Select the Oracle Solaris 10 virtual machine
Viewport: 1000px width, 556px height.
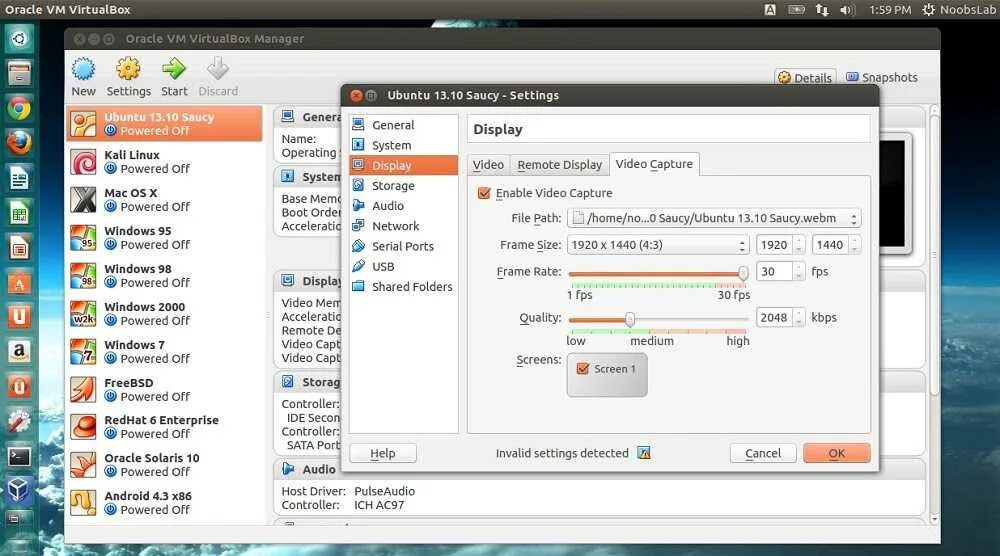tap(165, 465)
